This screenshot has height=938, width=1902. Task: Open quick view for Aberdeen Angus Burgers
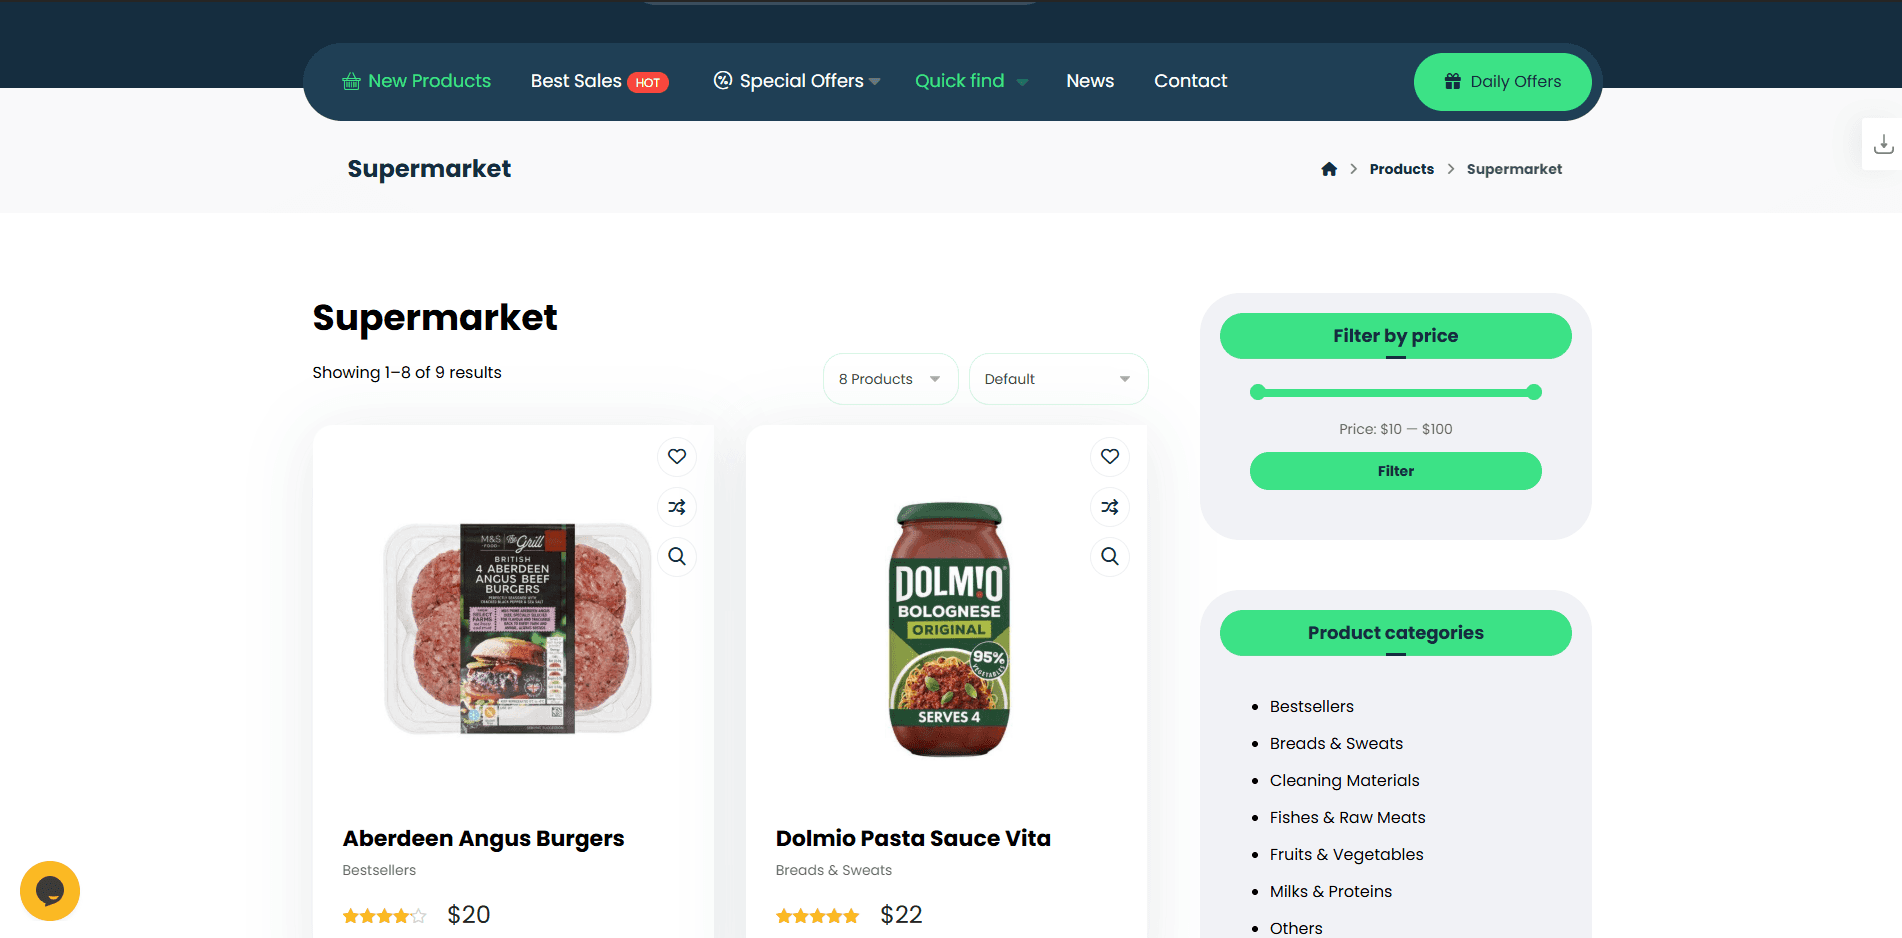point(677,556)
